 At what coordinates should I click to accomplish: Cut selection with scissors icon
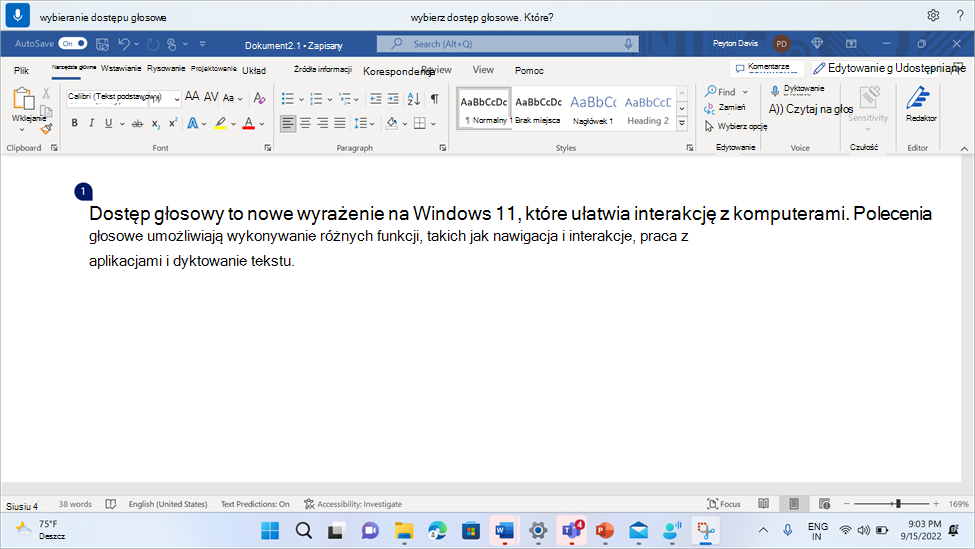[x=46, y=94]
